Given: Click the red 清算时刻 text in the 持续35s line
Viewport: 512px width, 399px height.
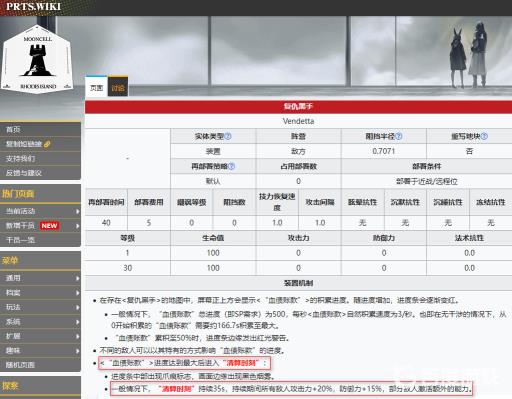Looking at the screenshot, I should 177,389.
